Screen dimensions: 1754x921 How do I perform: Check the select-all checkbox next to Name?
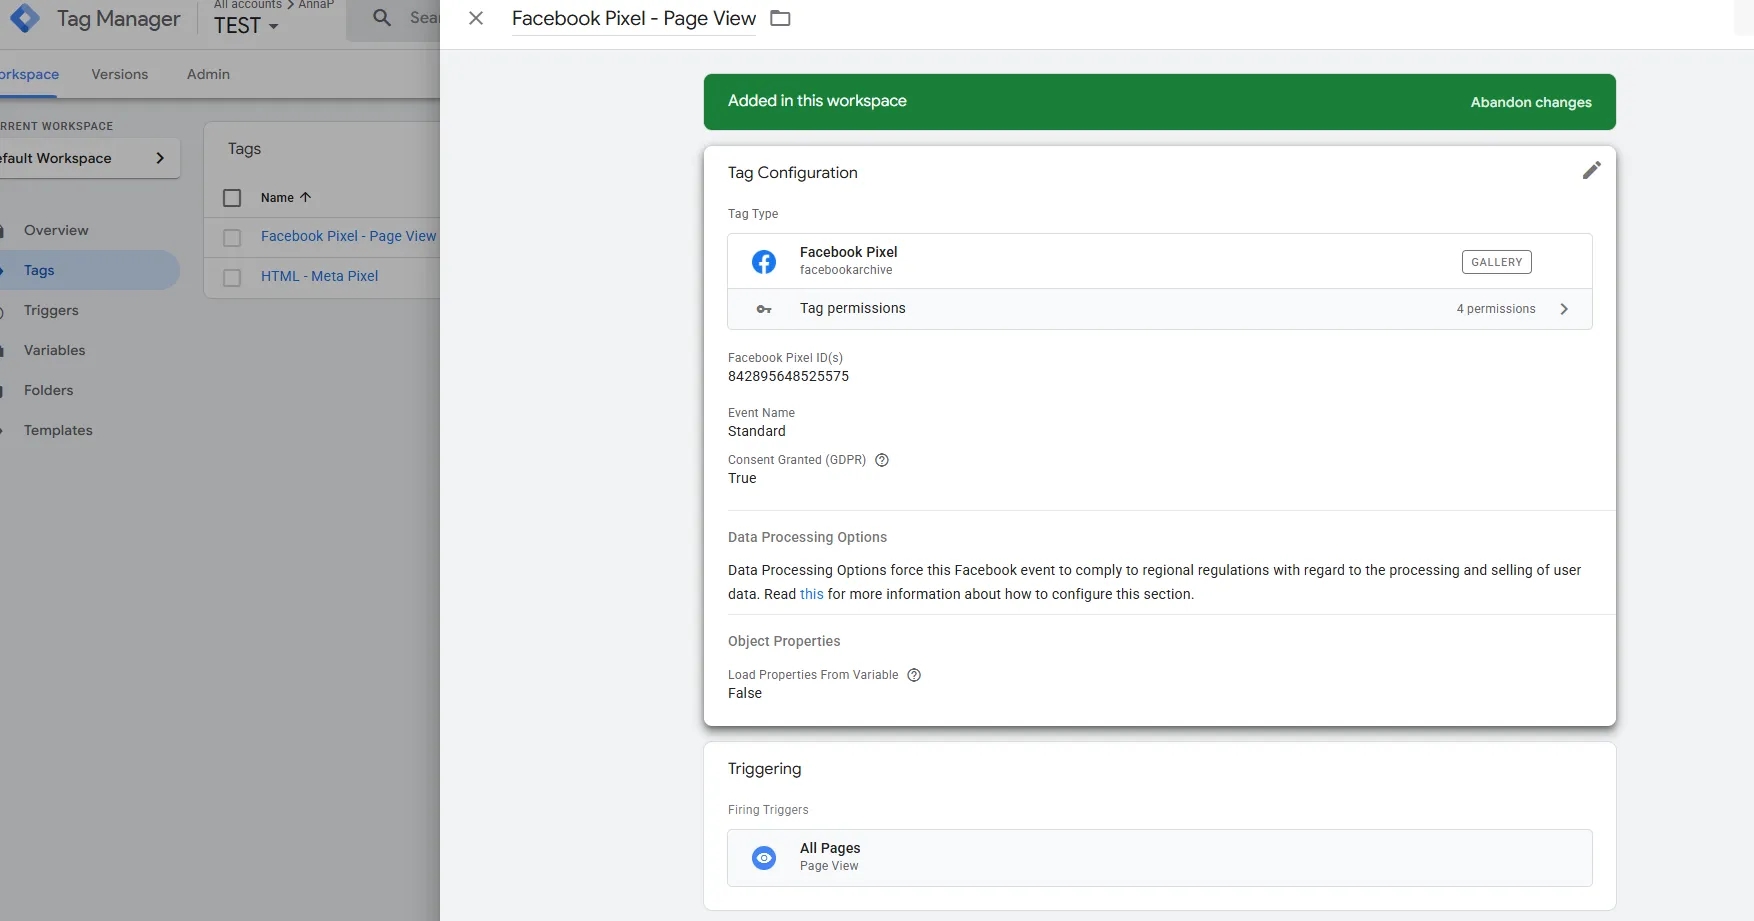[x=232, y=198]
